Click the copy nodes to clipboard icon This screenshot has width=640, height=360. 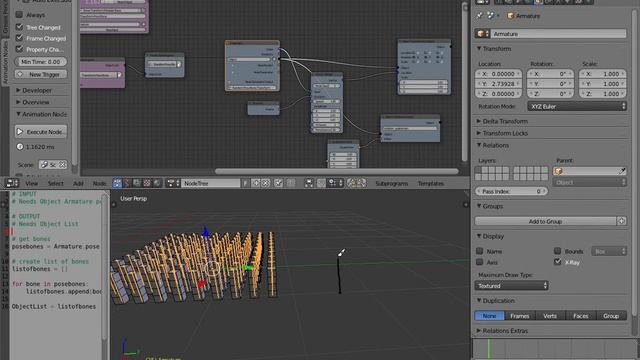coord(352,183)
